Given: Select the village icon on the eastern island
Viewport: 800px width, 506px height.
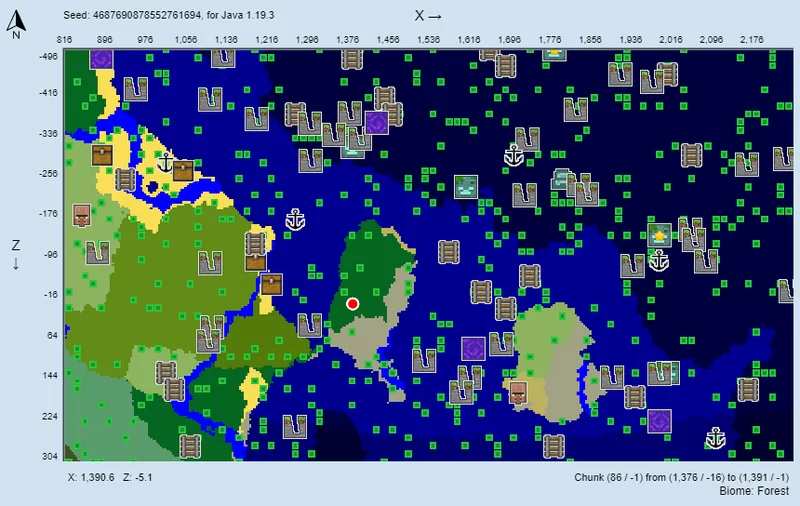Looking at the screenshot, I should pyautogui.click(x=518, y=392).
